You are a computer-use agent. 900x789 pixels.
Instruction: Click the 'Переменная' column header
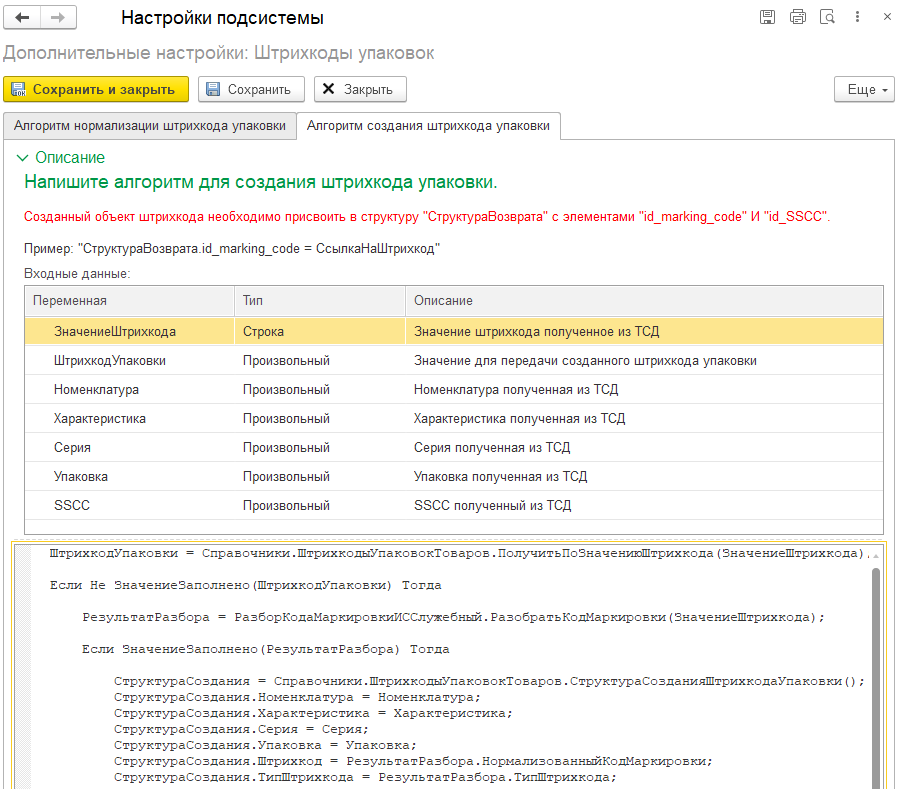tap(129, 301)
